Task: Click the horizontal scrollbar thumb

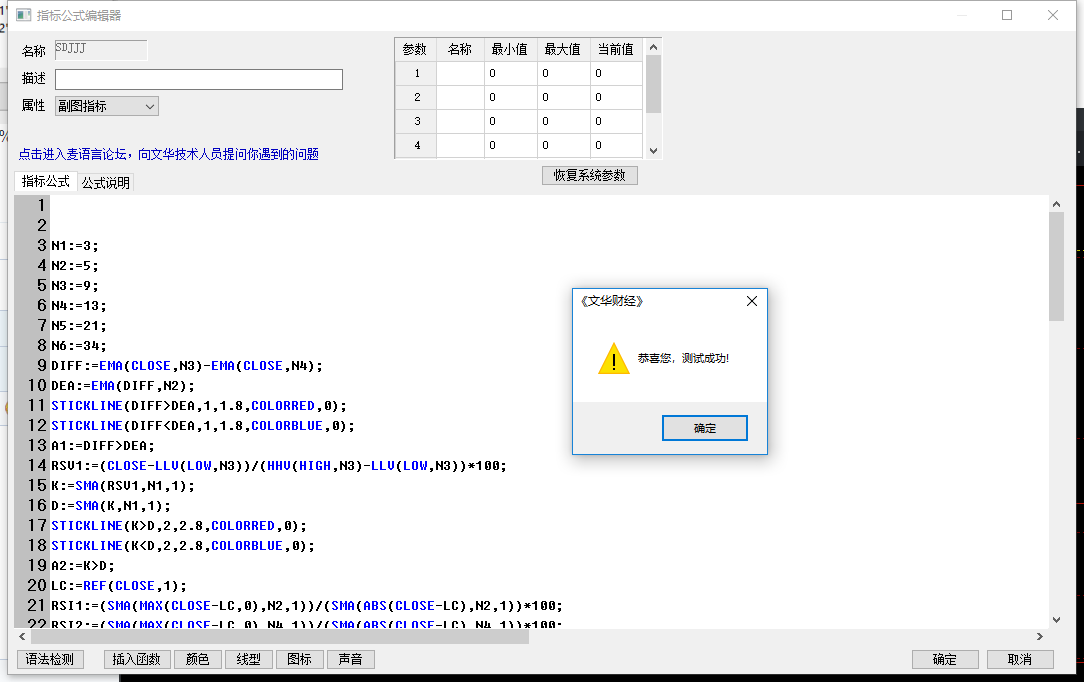Action: (279, 636)
